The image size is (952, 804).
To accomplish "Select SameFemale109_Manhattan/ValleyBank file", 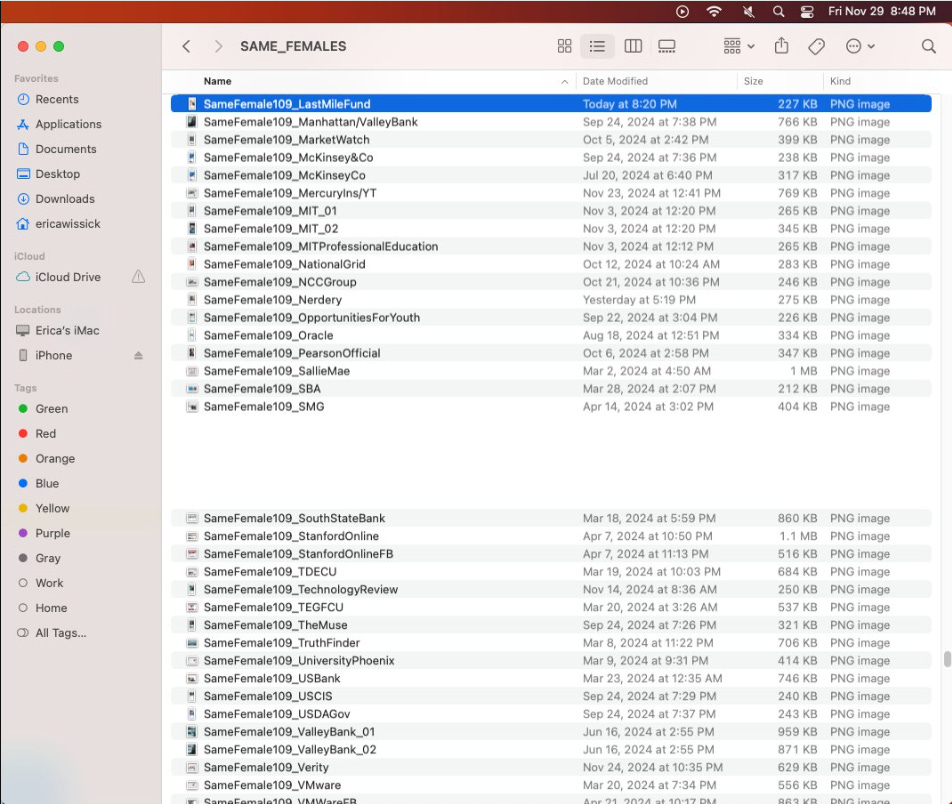I will tap(551, 122).
